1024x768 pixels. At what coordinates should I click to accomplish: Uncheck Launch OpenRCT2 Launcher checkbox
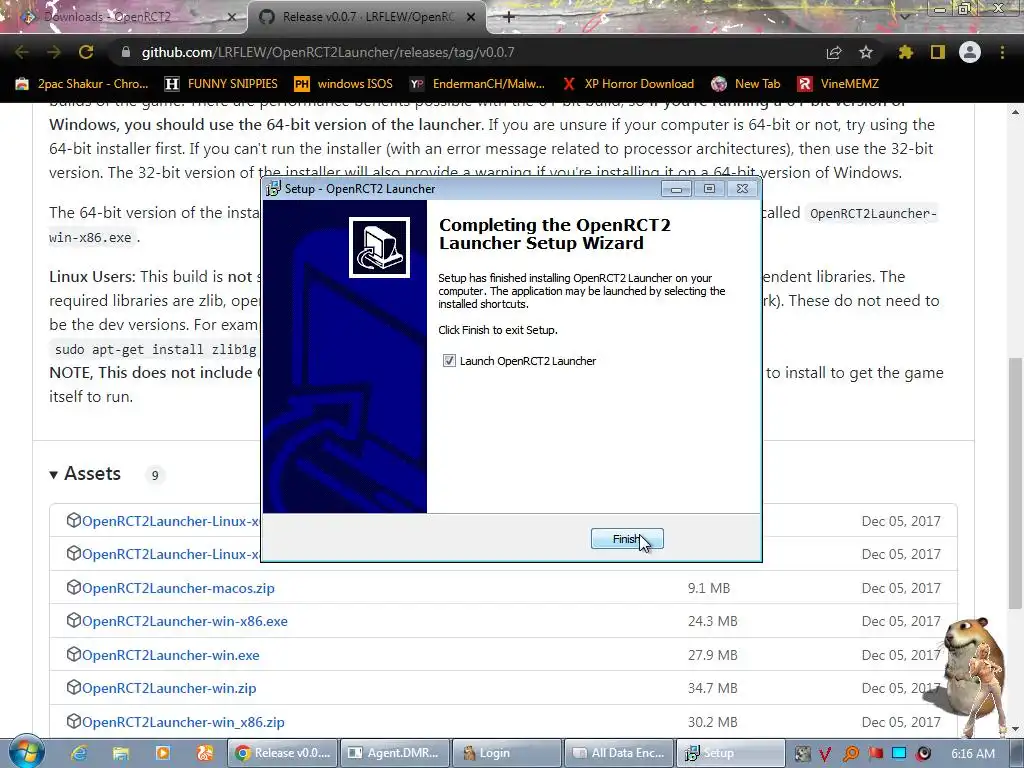pos(449,360)
